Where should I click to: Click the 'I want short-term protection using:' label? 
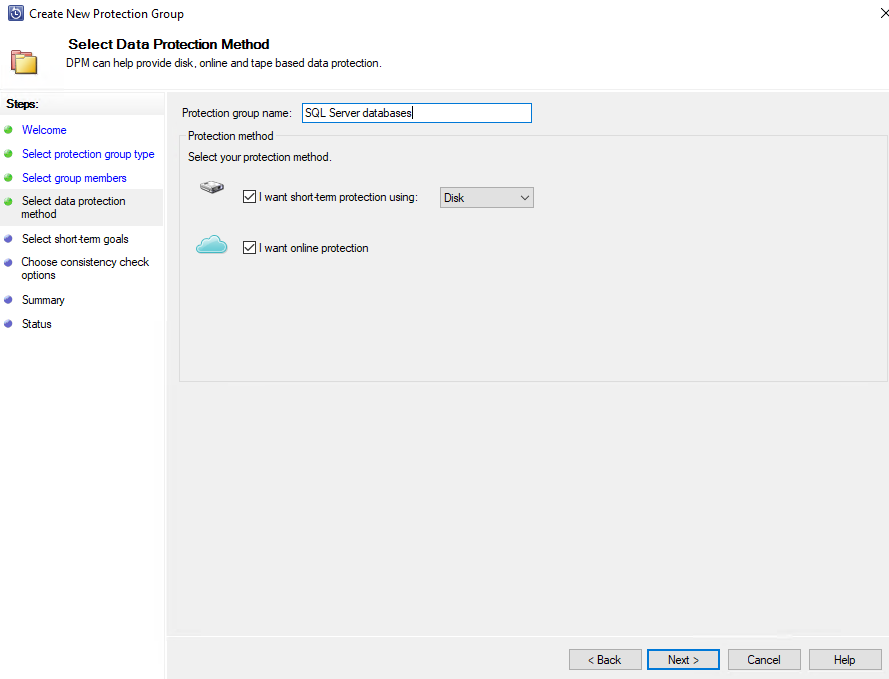[338, 197]
